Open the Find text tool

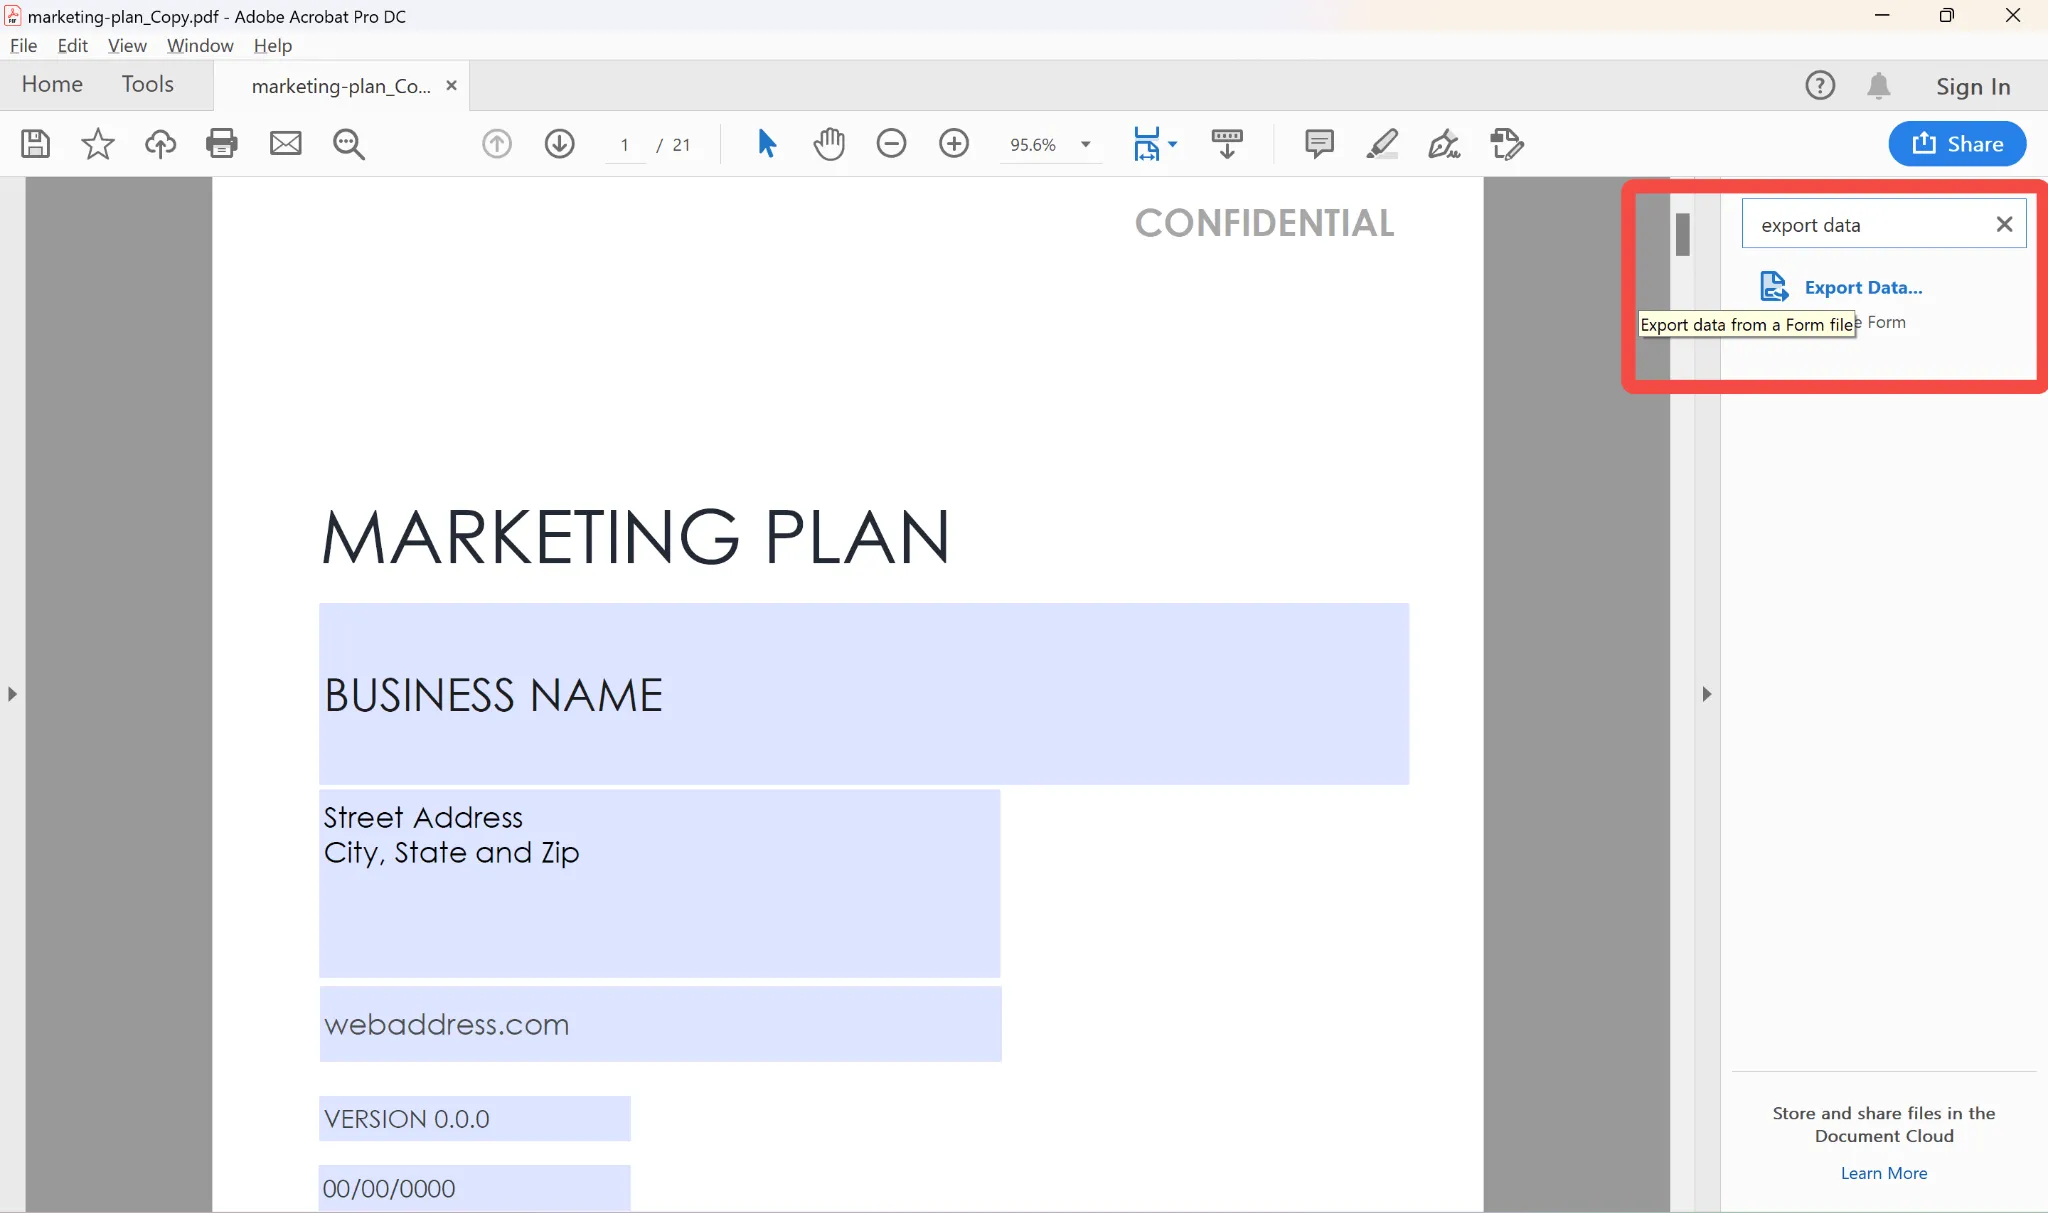[x=348, y=144]
